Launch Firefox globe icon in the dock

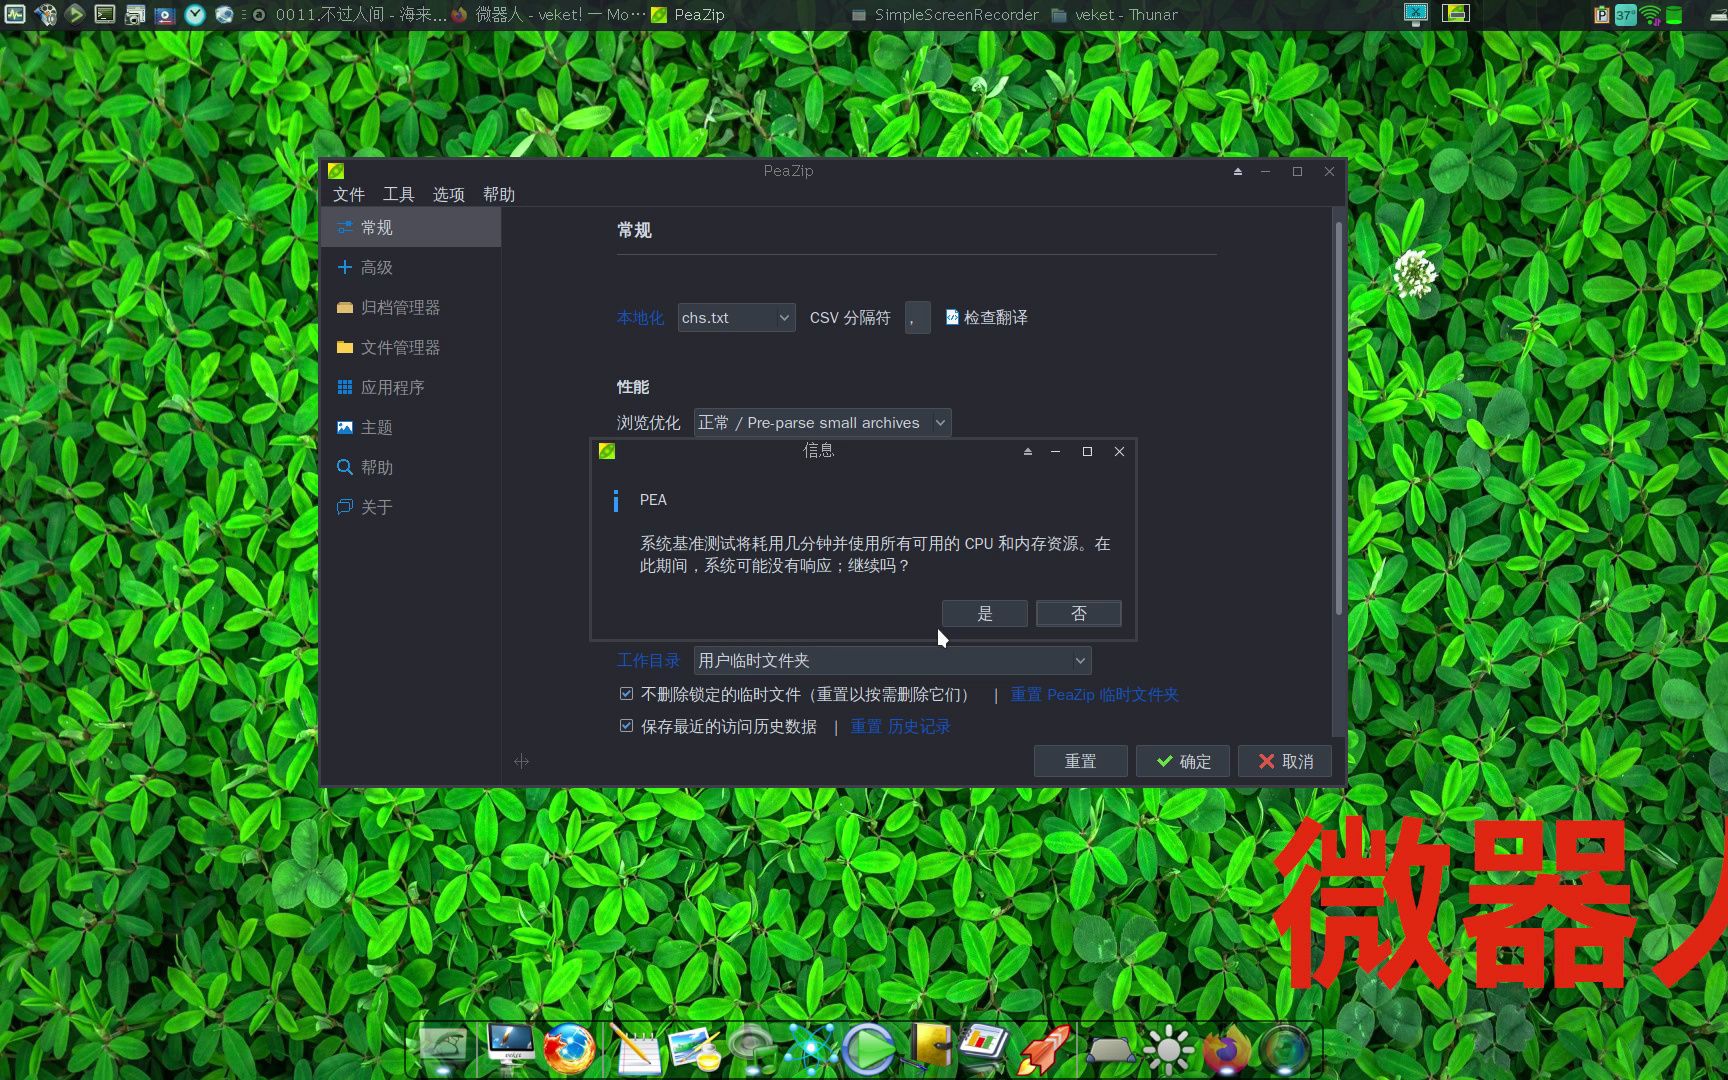(x=569, y=1050)
